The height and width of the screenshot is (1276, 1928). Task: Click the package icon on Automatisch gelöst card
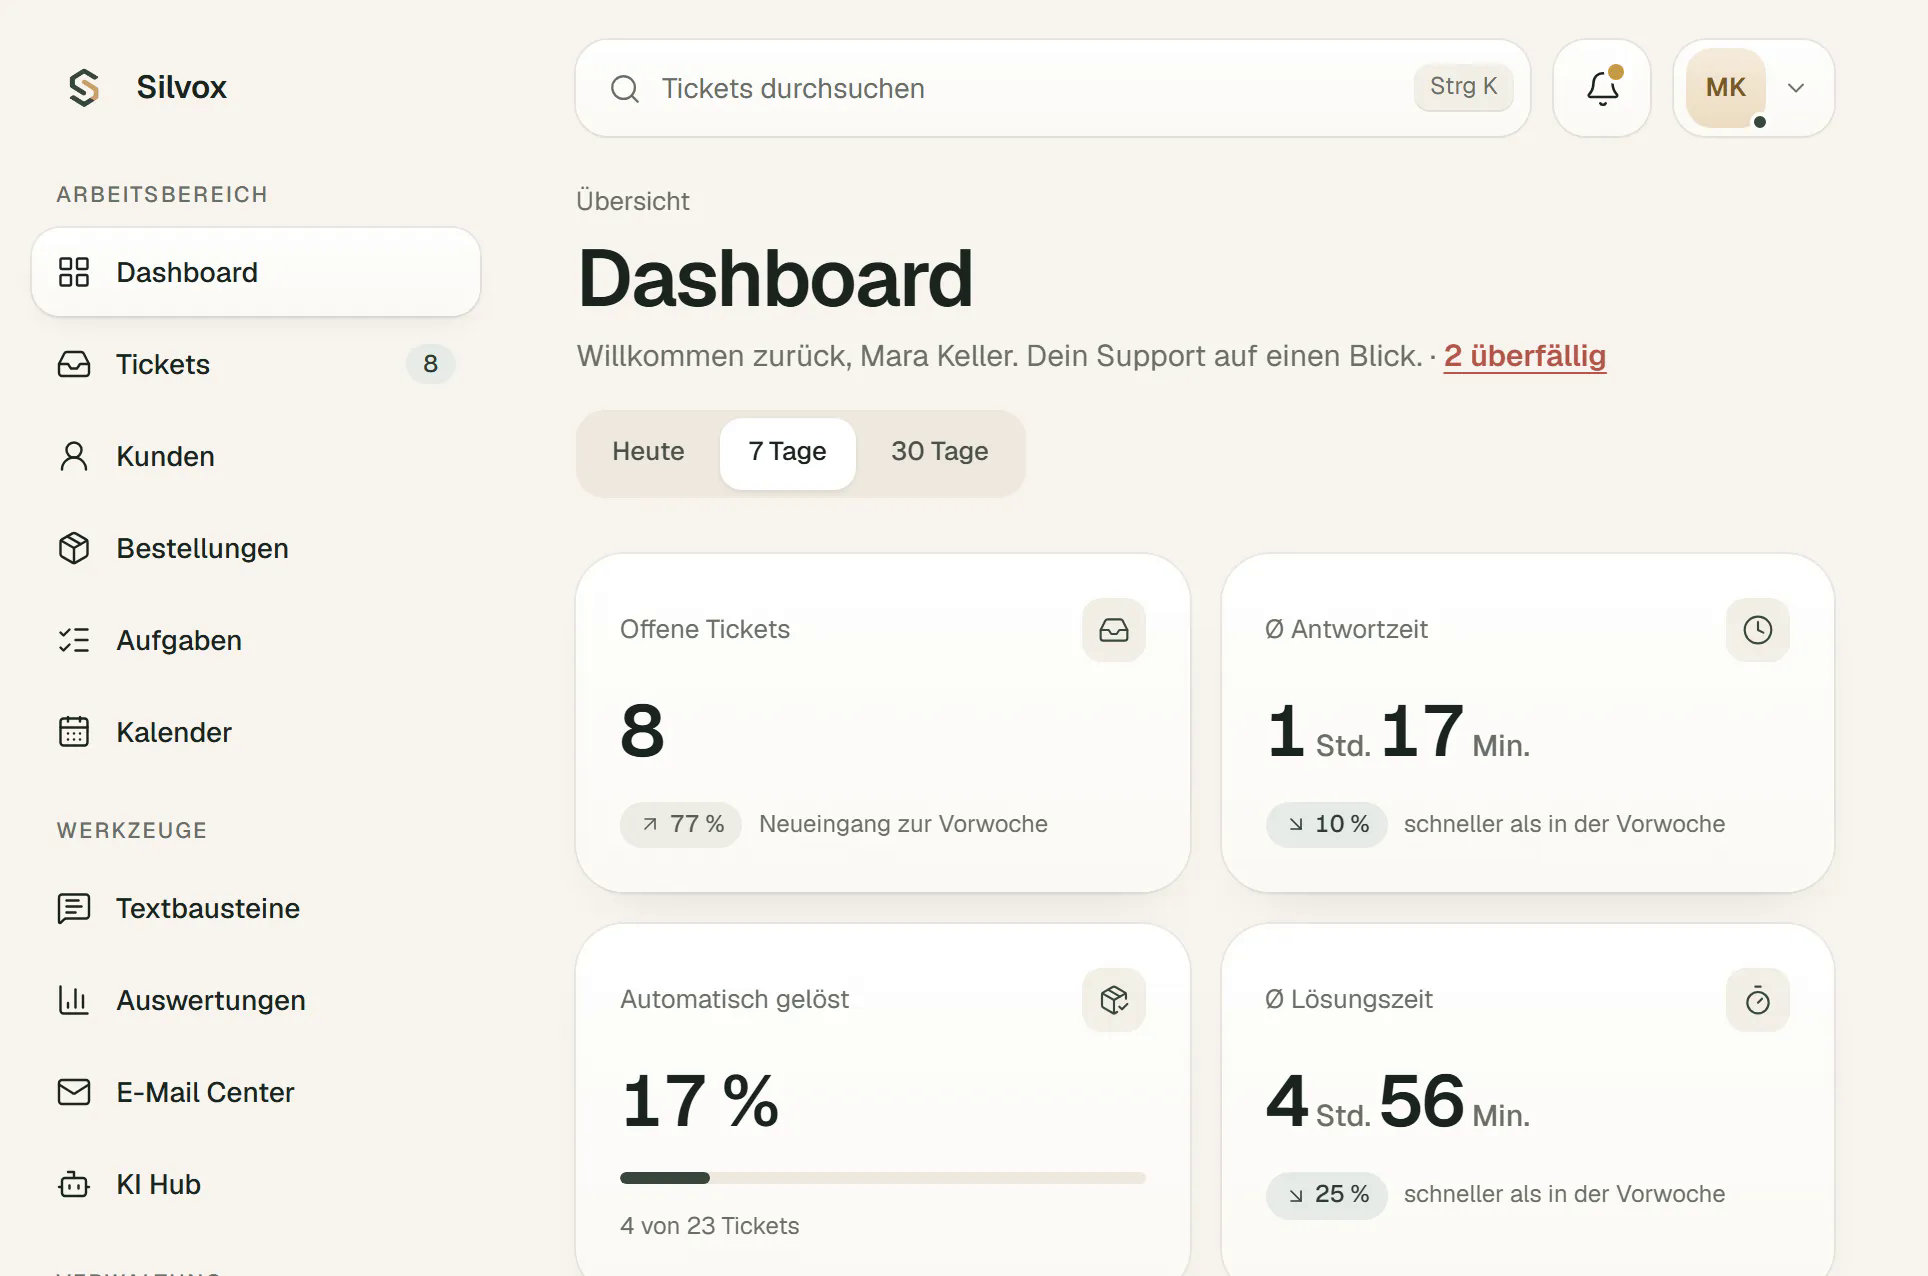pyautogui.click(x=1114, y=1000)
